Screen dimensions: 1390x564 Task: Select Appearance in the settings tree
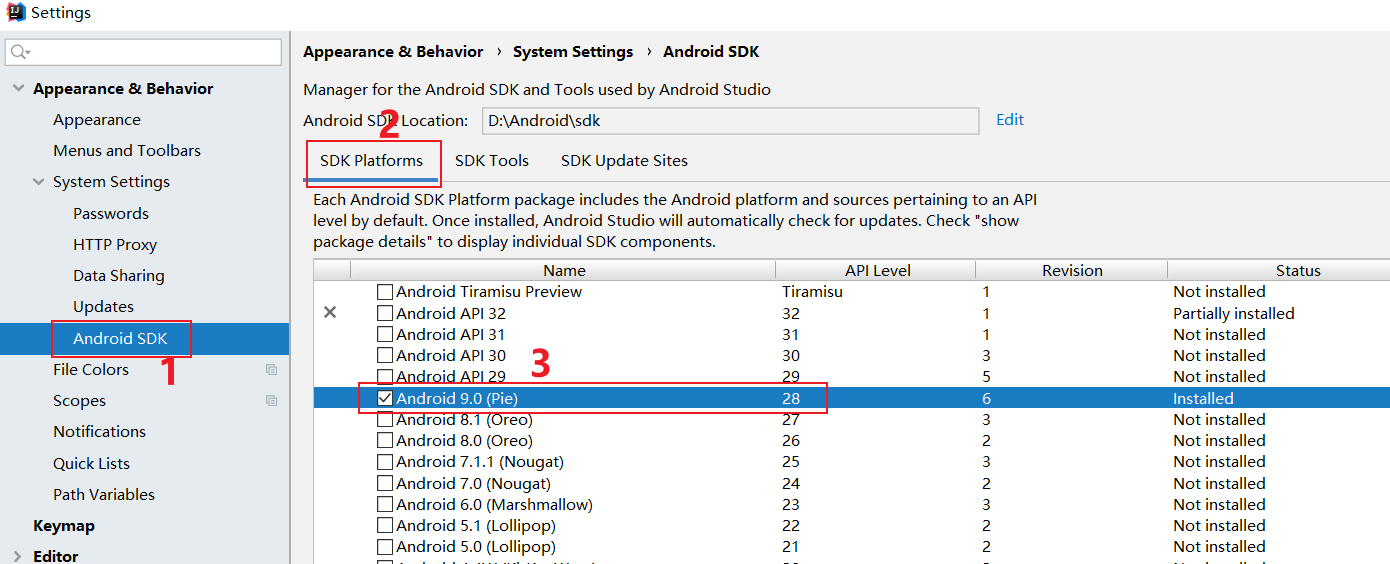coord(97,120)
